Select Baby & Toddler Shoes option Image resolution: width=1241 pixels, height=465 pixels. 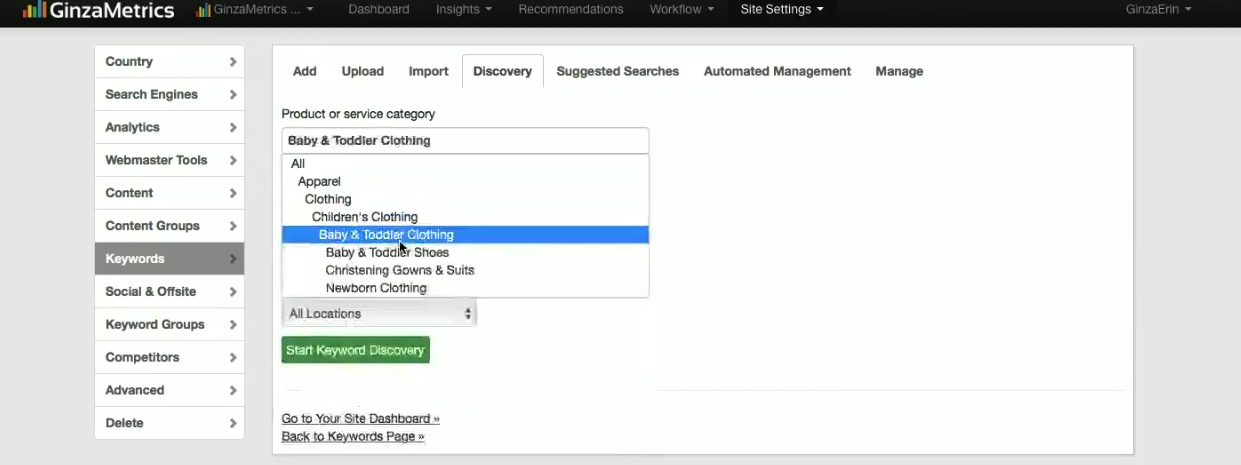tap(465, 253)
